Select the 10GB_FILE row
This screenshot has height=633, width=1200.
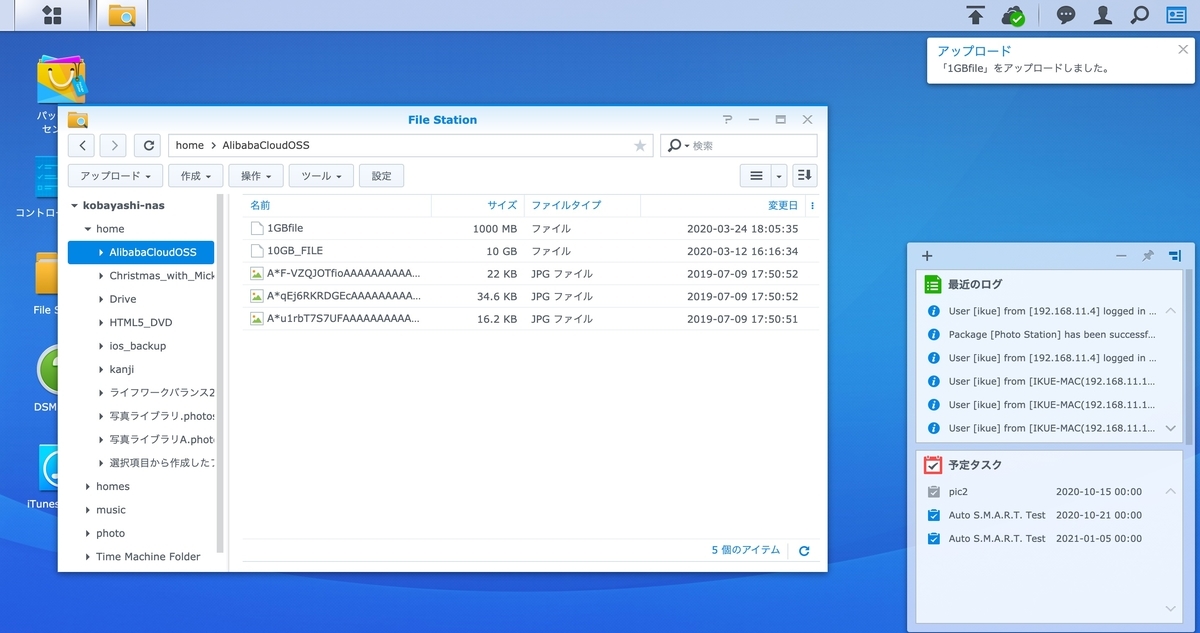point(530,251)
